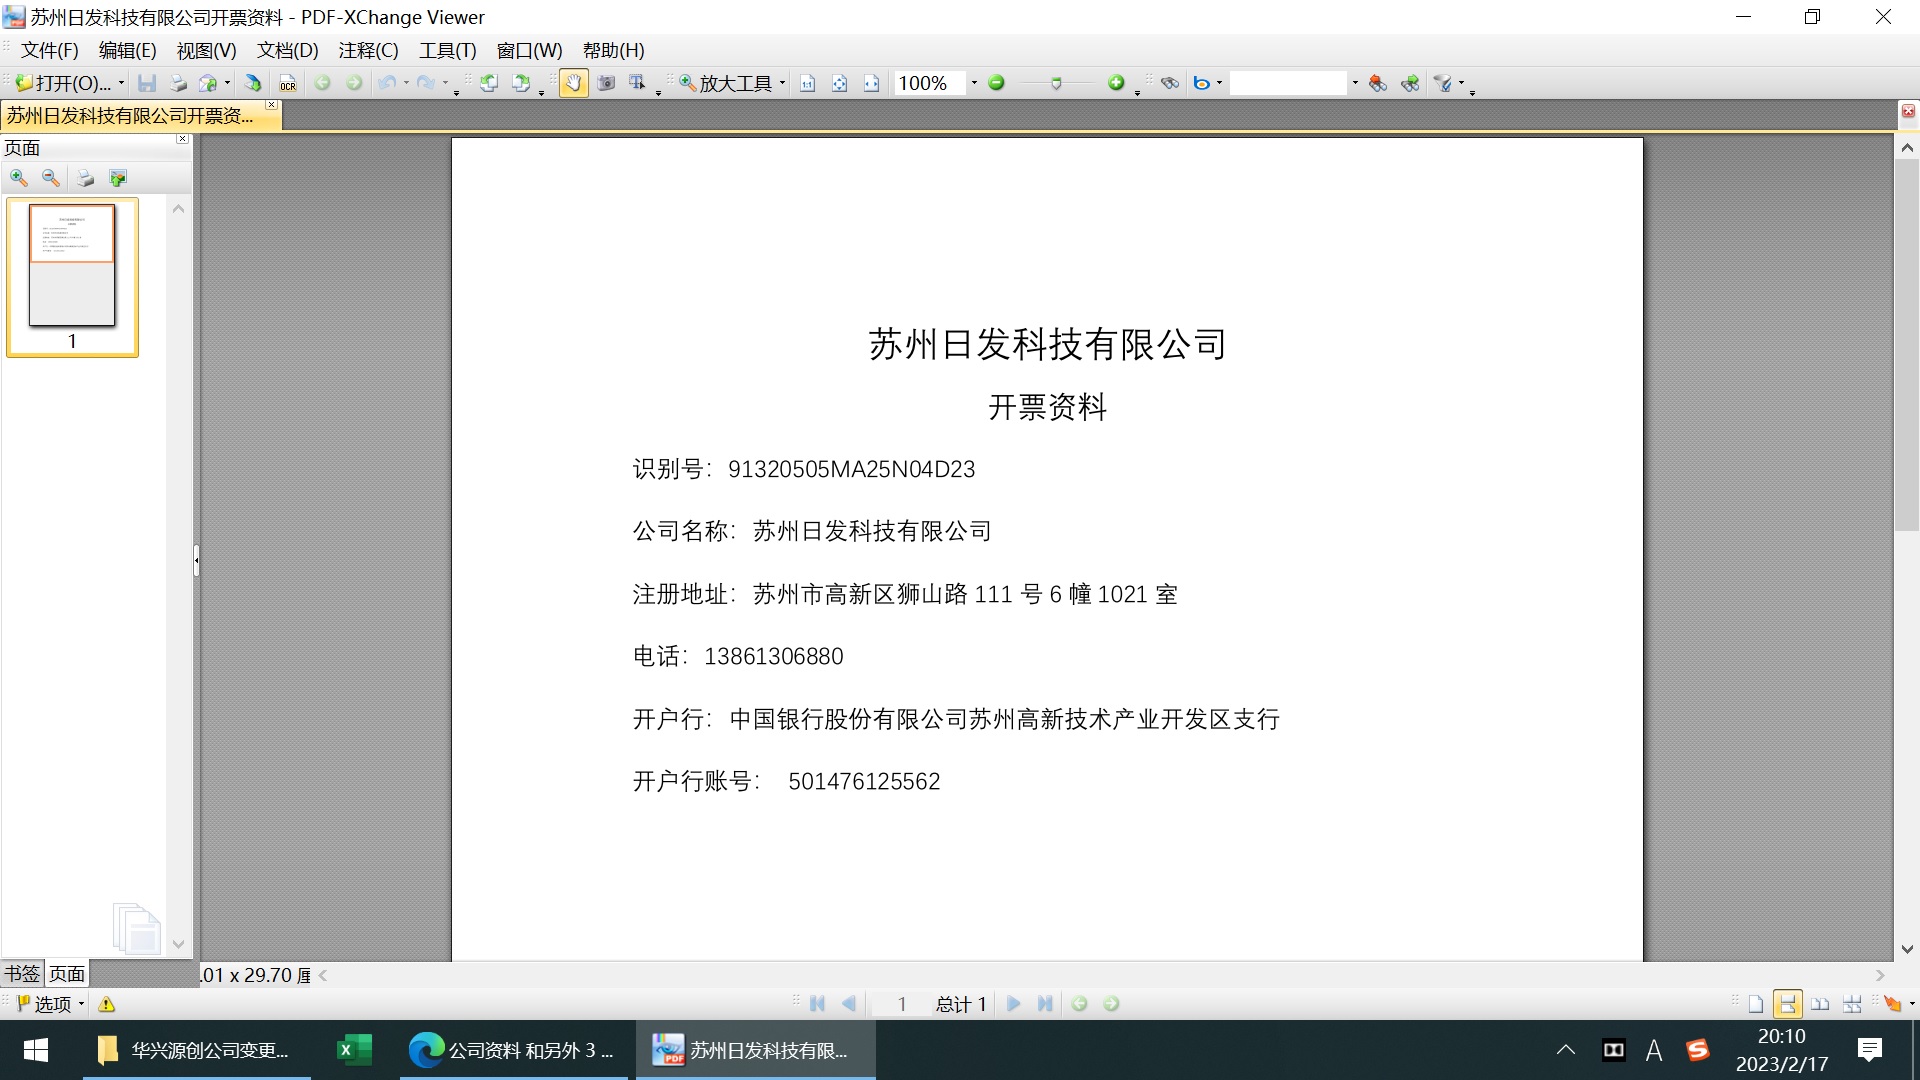This screenshot has width=1920, height=1080.
Task: Click the Actual Size 1:1 icon
Action: (x=808, y=84)
